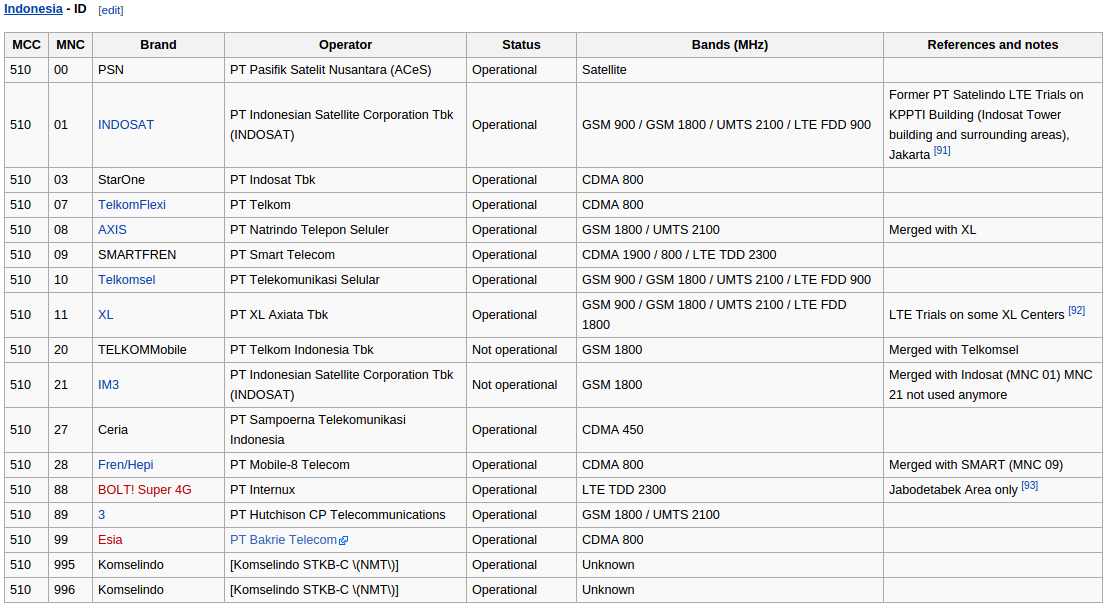Select PT Hutchison CP Telecommunications cell
This screenshot has height=608, width=1109.
pyautogui.click(x=345, y=515)
